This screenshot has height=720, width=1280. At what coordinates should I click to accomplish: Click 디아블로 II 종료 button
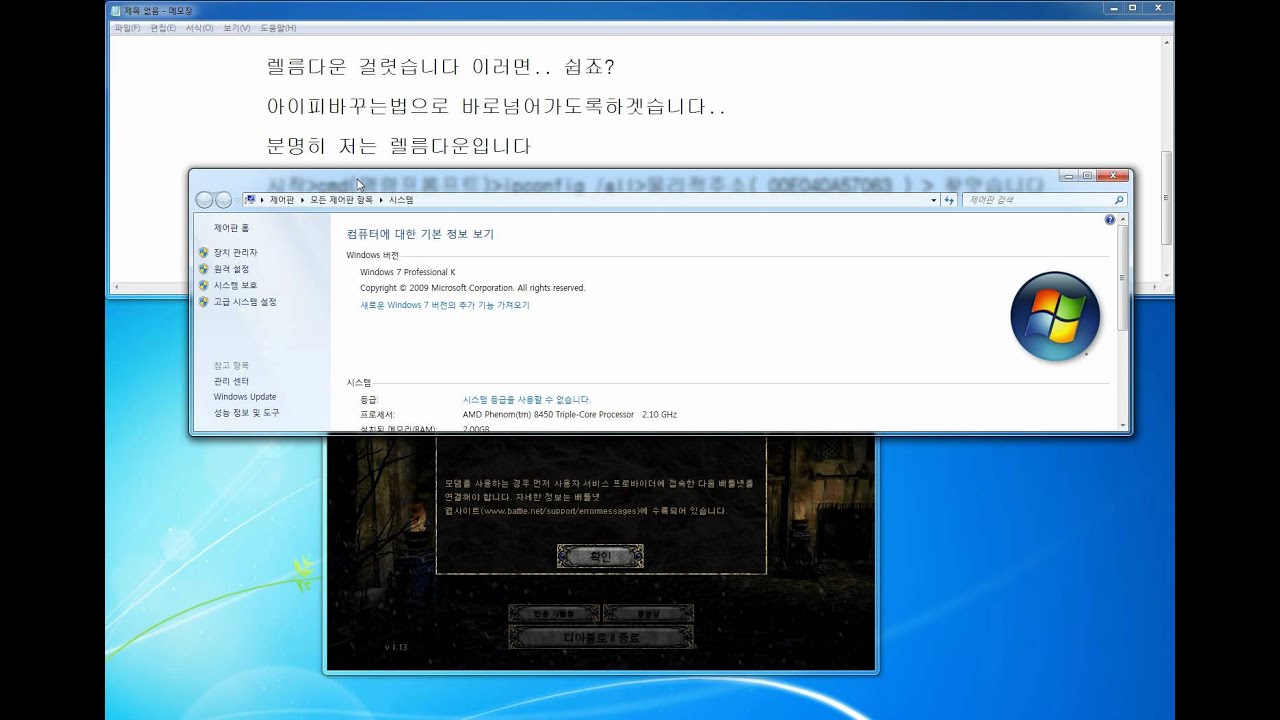click(600, 637)
